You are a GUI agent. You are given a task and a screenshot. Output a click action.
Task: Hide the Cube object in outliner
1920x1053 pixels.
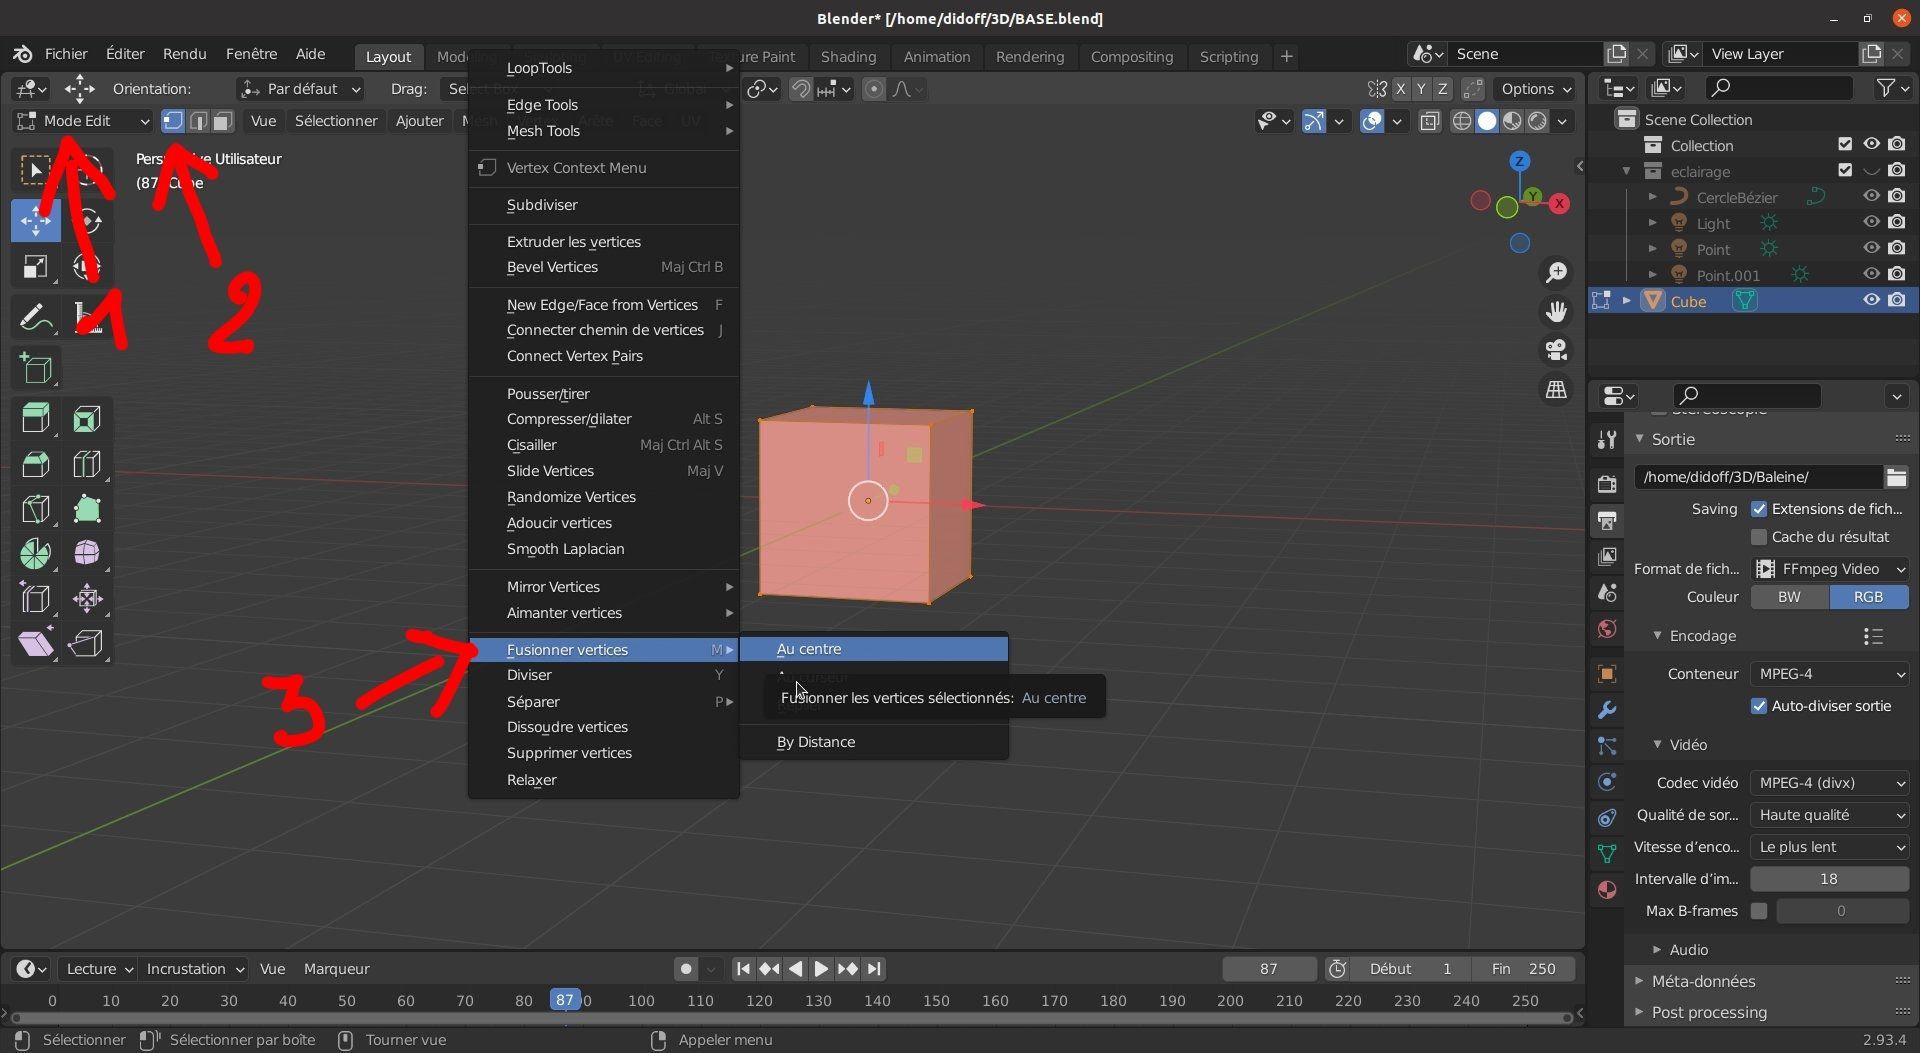tap(1871, 300)
